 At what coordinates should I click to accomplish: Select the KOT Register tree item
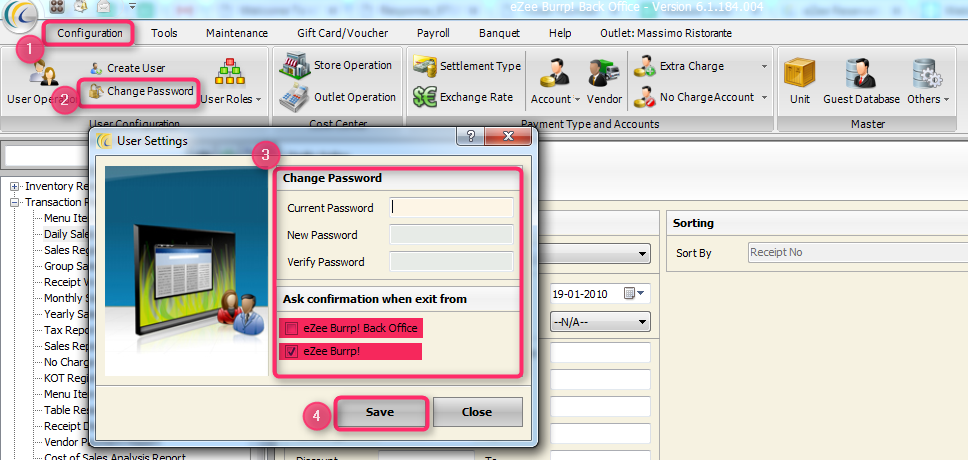pos(67,378)
